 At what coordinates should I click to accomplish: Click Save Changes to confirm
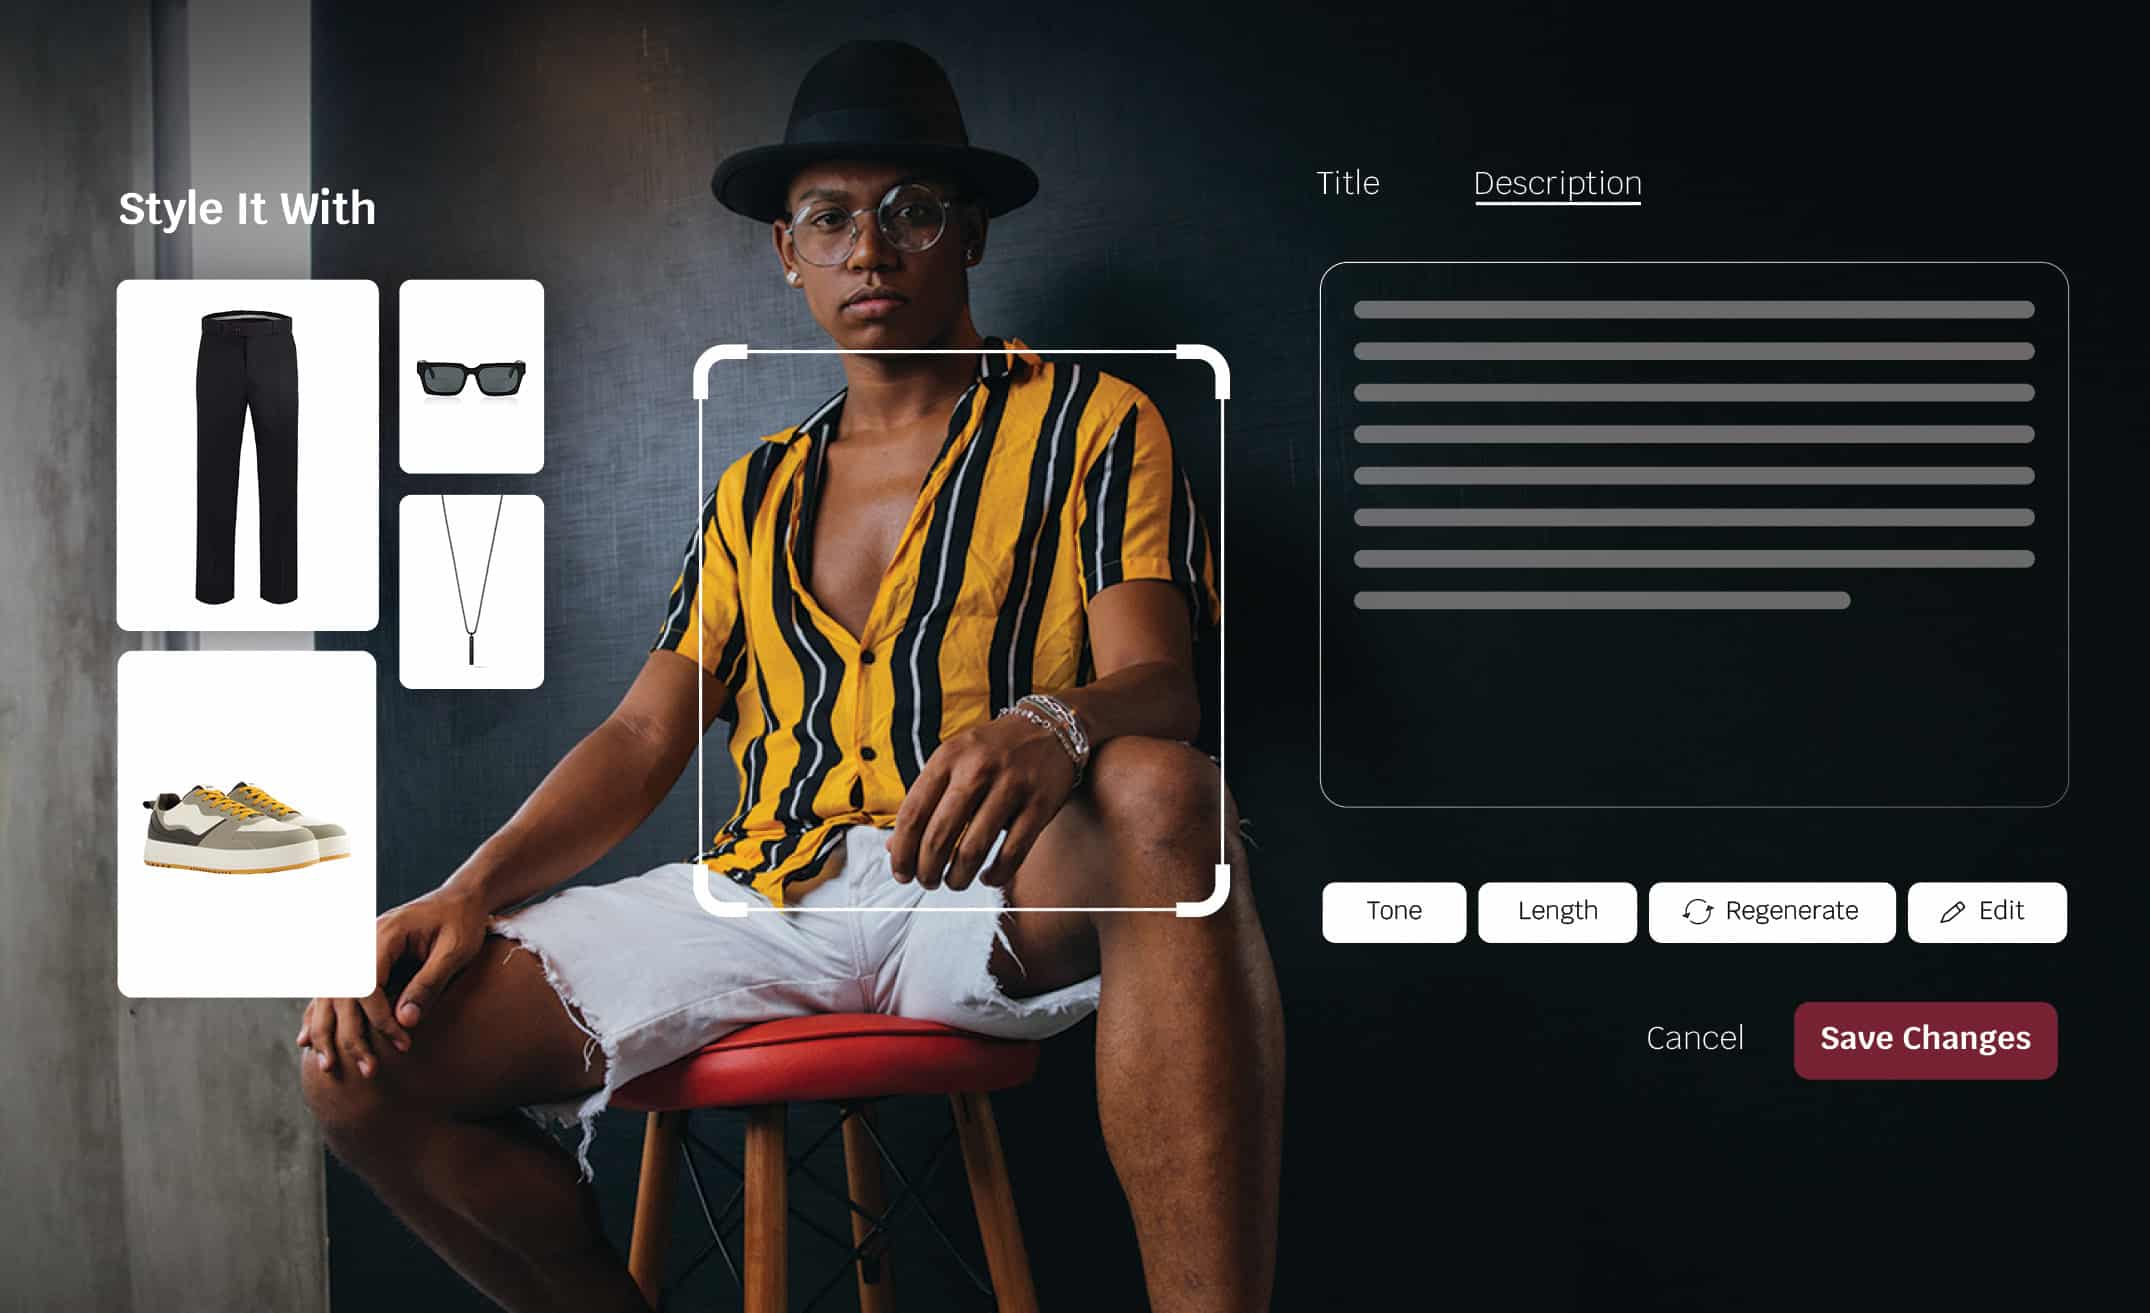(x=1924, y=1038)
